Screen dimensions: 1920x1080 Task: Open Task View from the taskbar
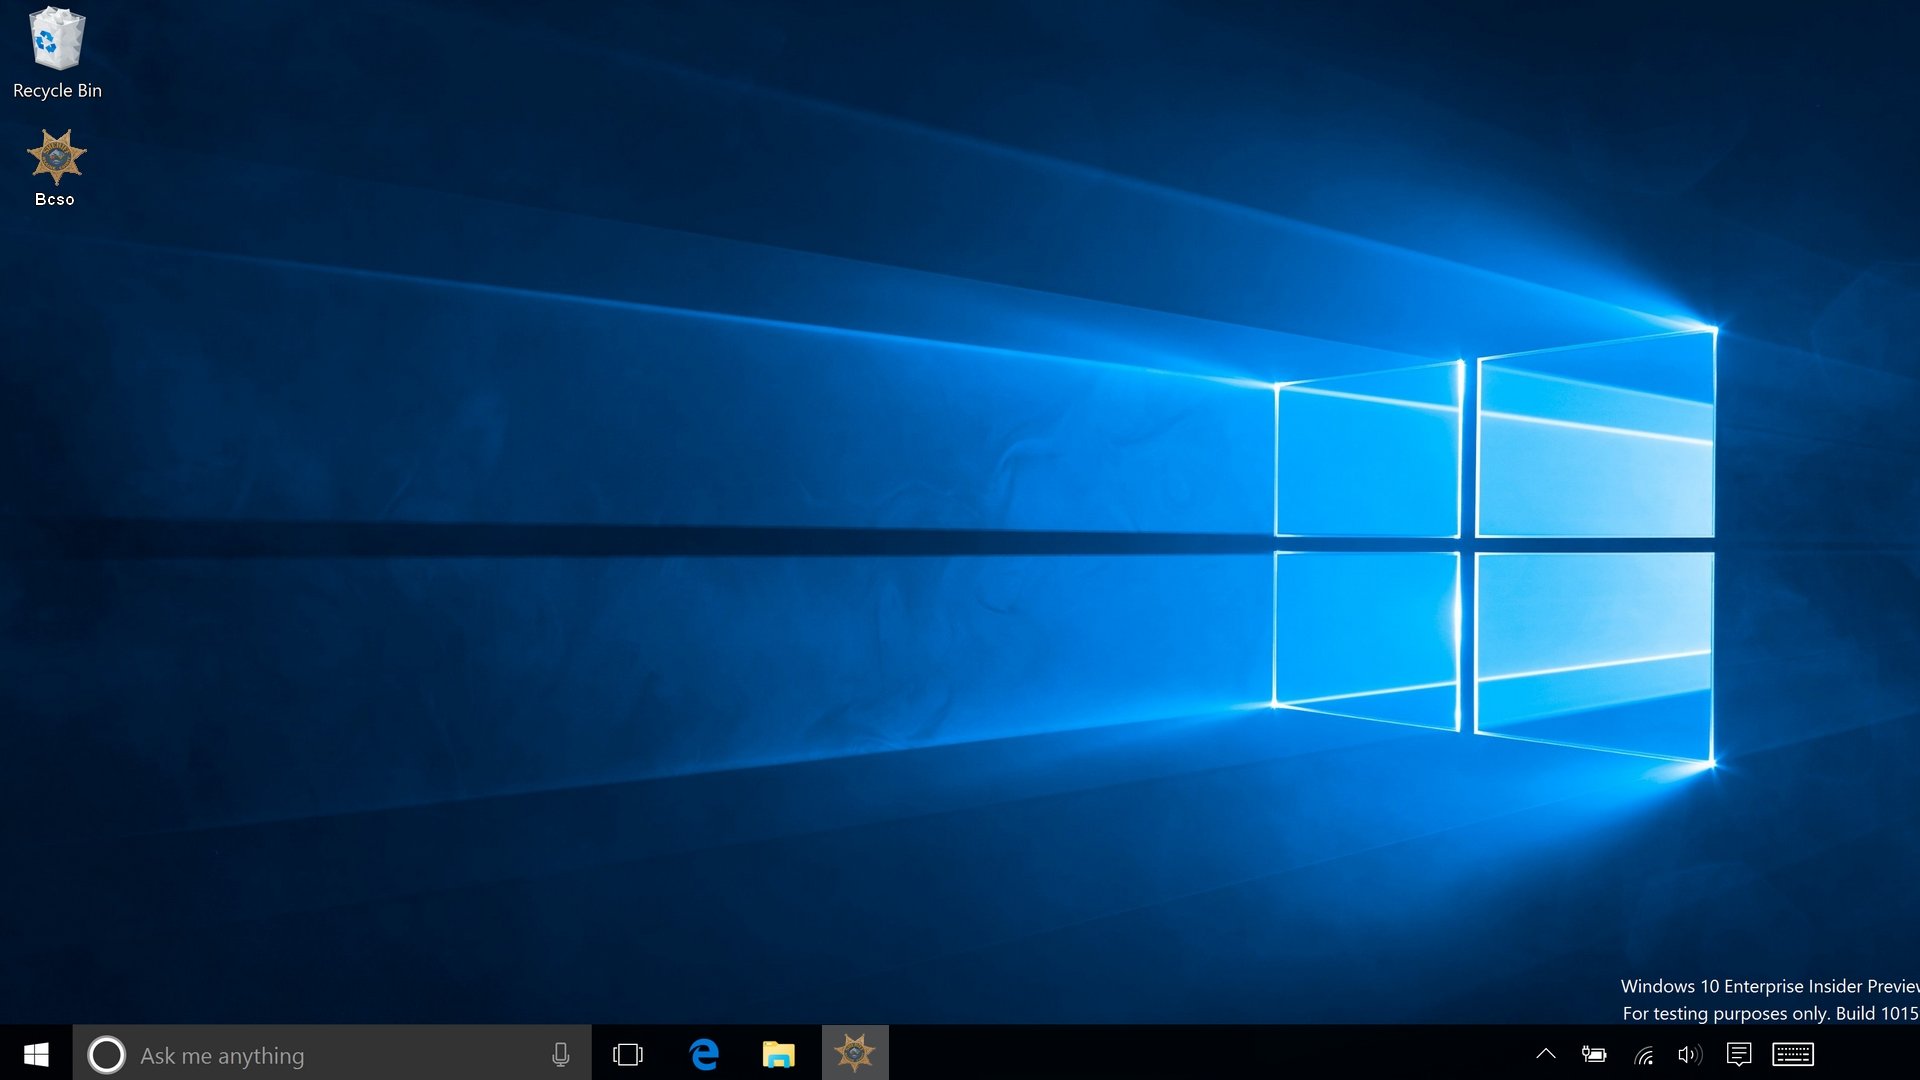tap(628, 1054)
